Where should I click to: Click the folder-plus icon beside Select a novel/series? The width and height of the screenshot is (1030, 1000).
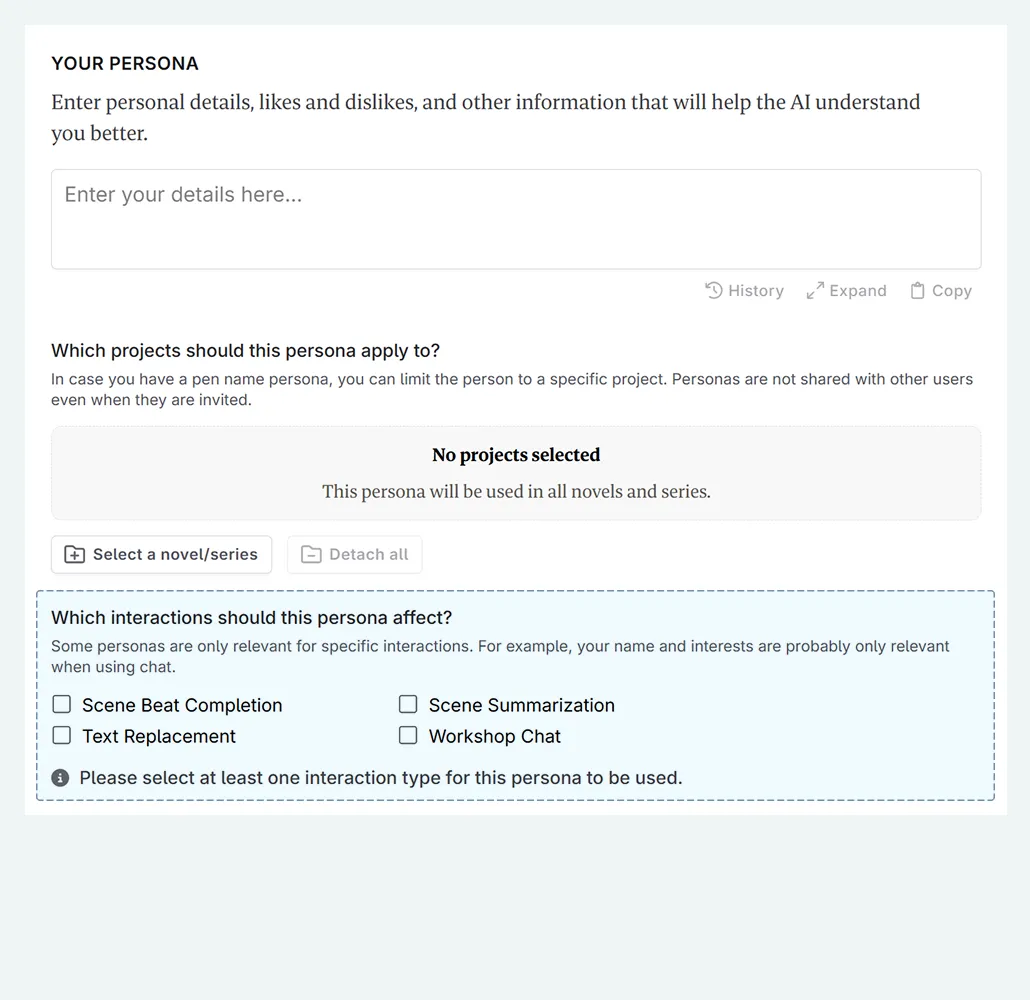click(x=75, y=555)
